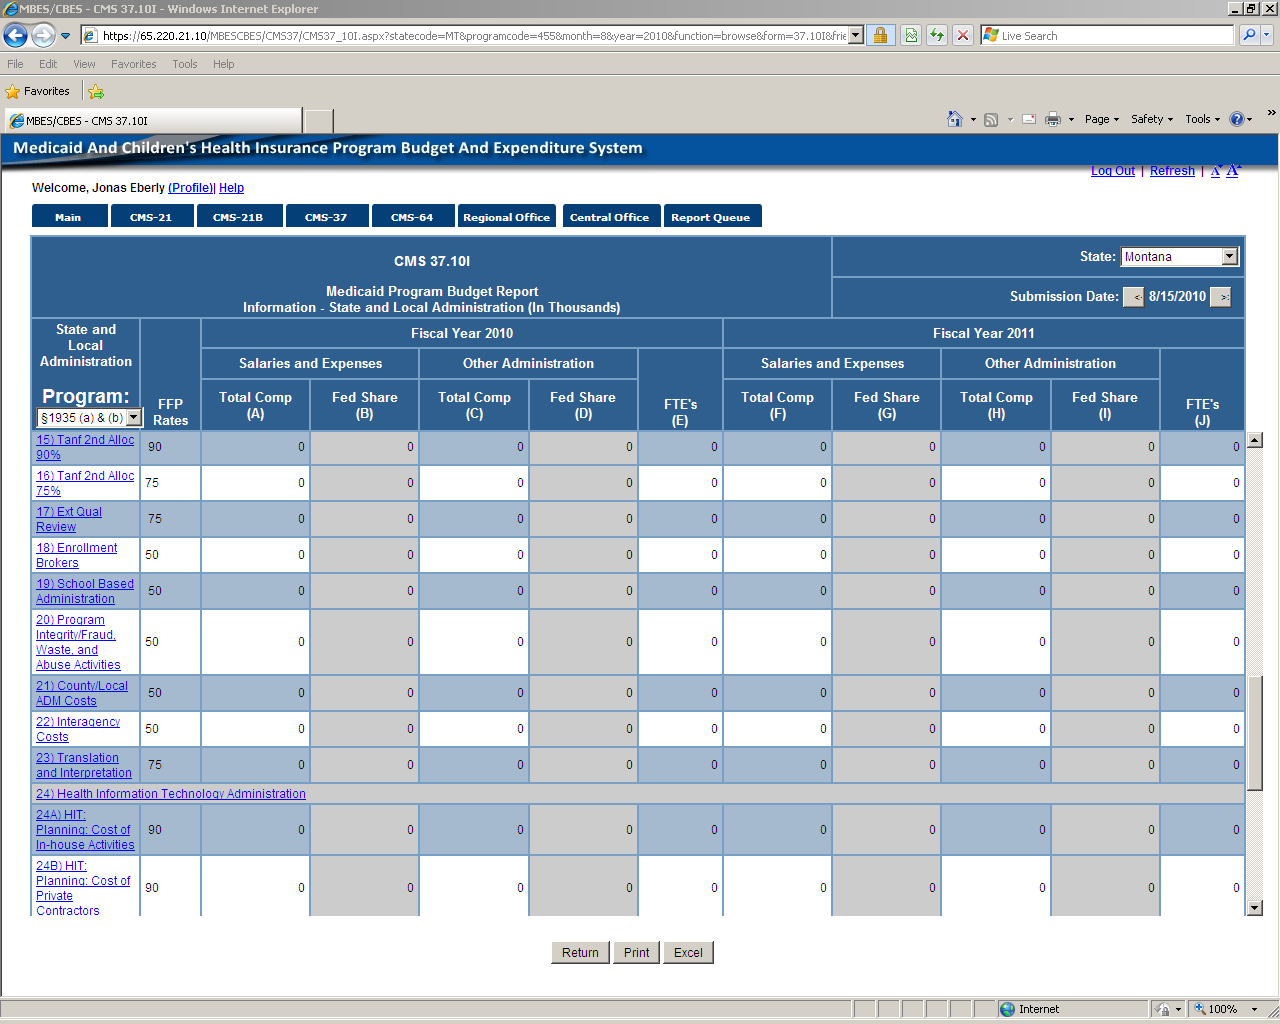This screenshot has width=1280, height=1024.
Task: Click the browser Back arrow button
Action: pos(16,36)
